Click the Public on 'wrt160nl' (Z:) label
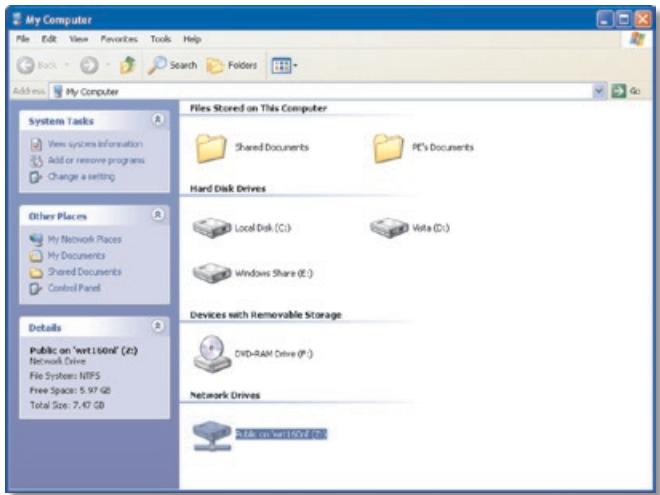 pyautogui.click(x=281, y=434)
